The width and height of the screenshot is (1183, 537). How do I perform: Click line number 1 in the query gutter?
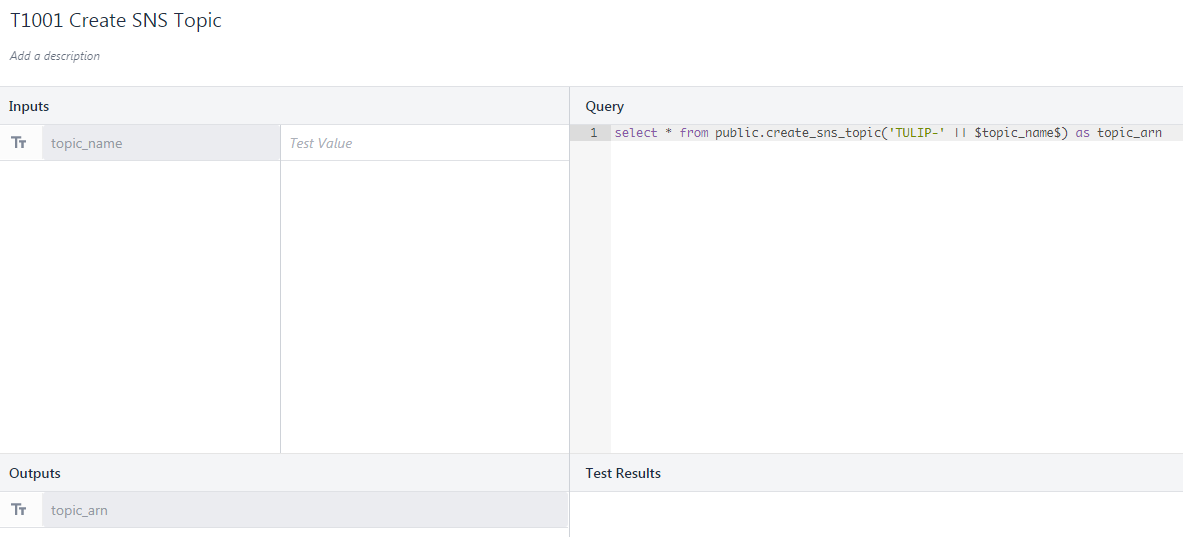coord(593,133)
